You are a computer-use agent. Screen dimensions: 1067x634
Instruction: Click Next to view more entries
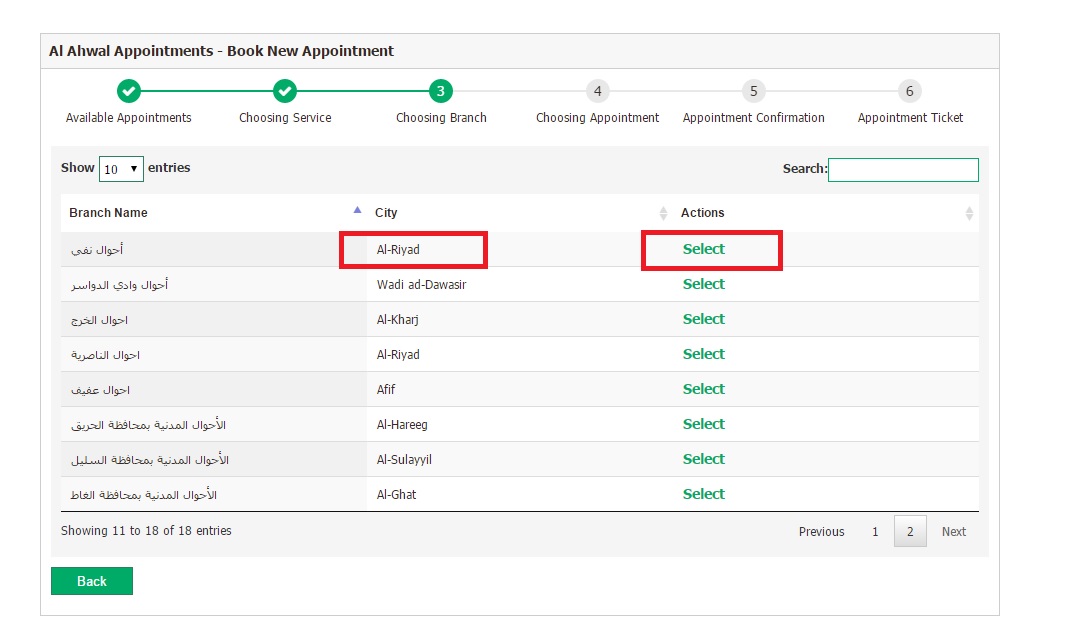coord(953,531)
